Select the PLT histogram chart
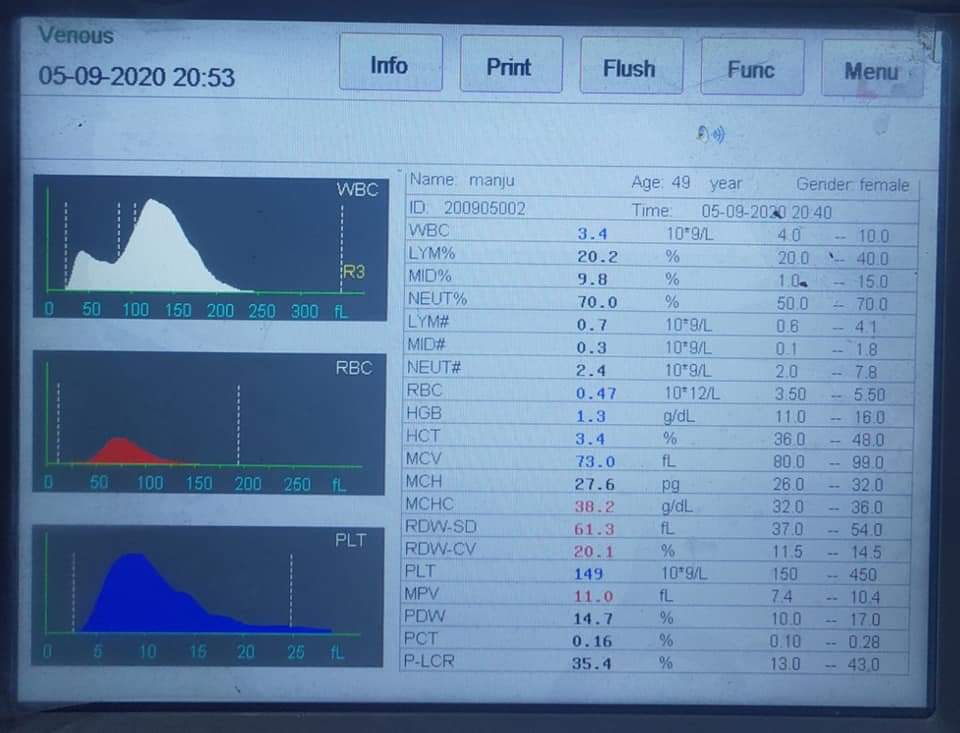960x733 pixels. click(x=208, y=596)
